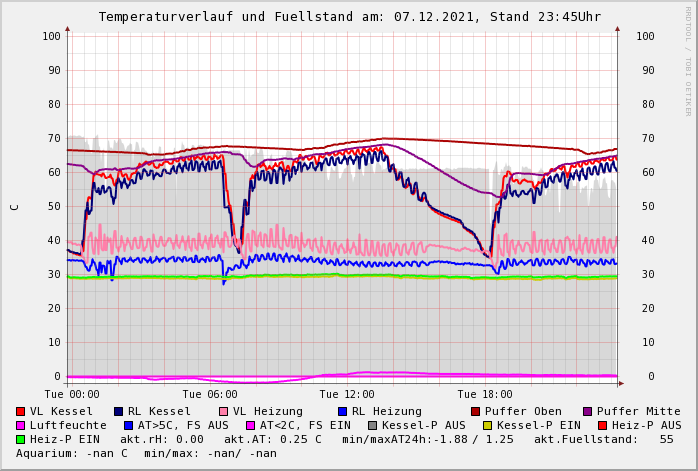Click the pink VL Heizung legend swatch
The image size is (698, 471).
point(223,412)
